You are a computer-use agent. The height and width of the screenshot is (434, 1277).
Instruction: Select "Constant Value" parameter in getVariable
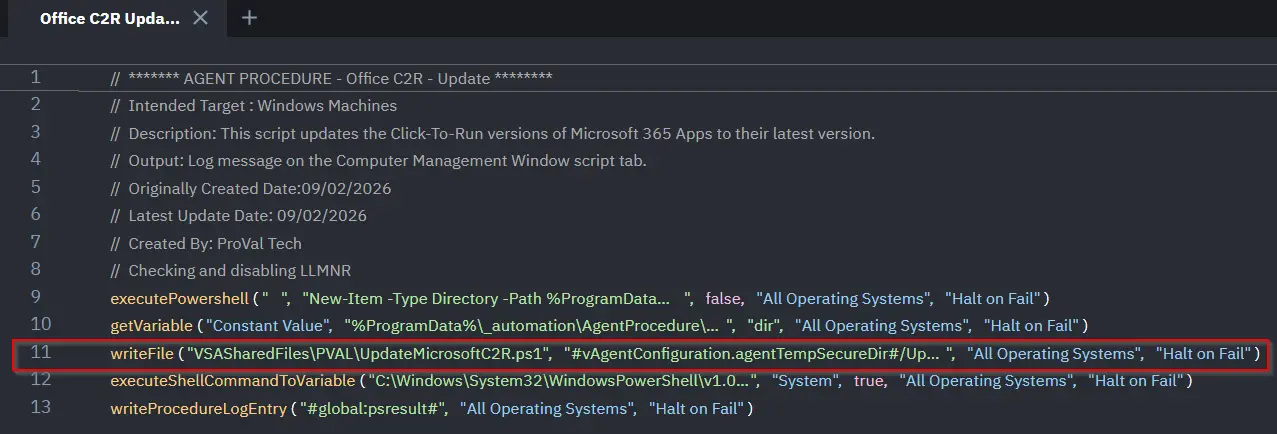pyautogui.click(x=269, y=326)
